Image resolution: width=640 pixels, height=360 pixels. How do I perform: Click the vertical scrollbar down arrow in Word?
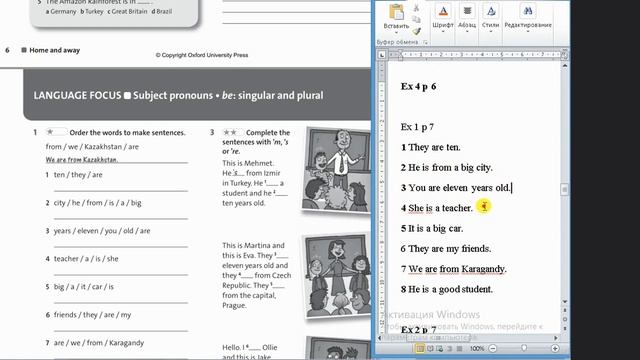(x=565, y=302)
